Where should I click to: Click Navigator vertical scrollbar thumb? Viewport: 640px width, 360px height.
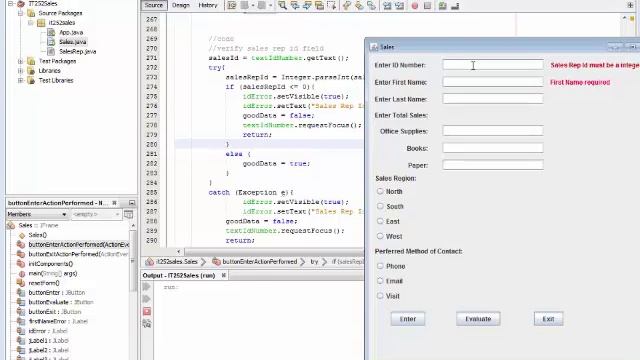(x=133, y=260)
